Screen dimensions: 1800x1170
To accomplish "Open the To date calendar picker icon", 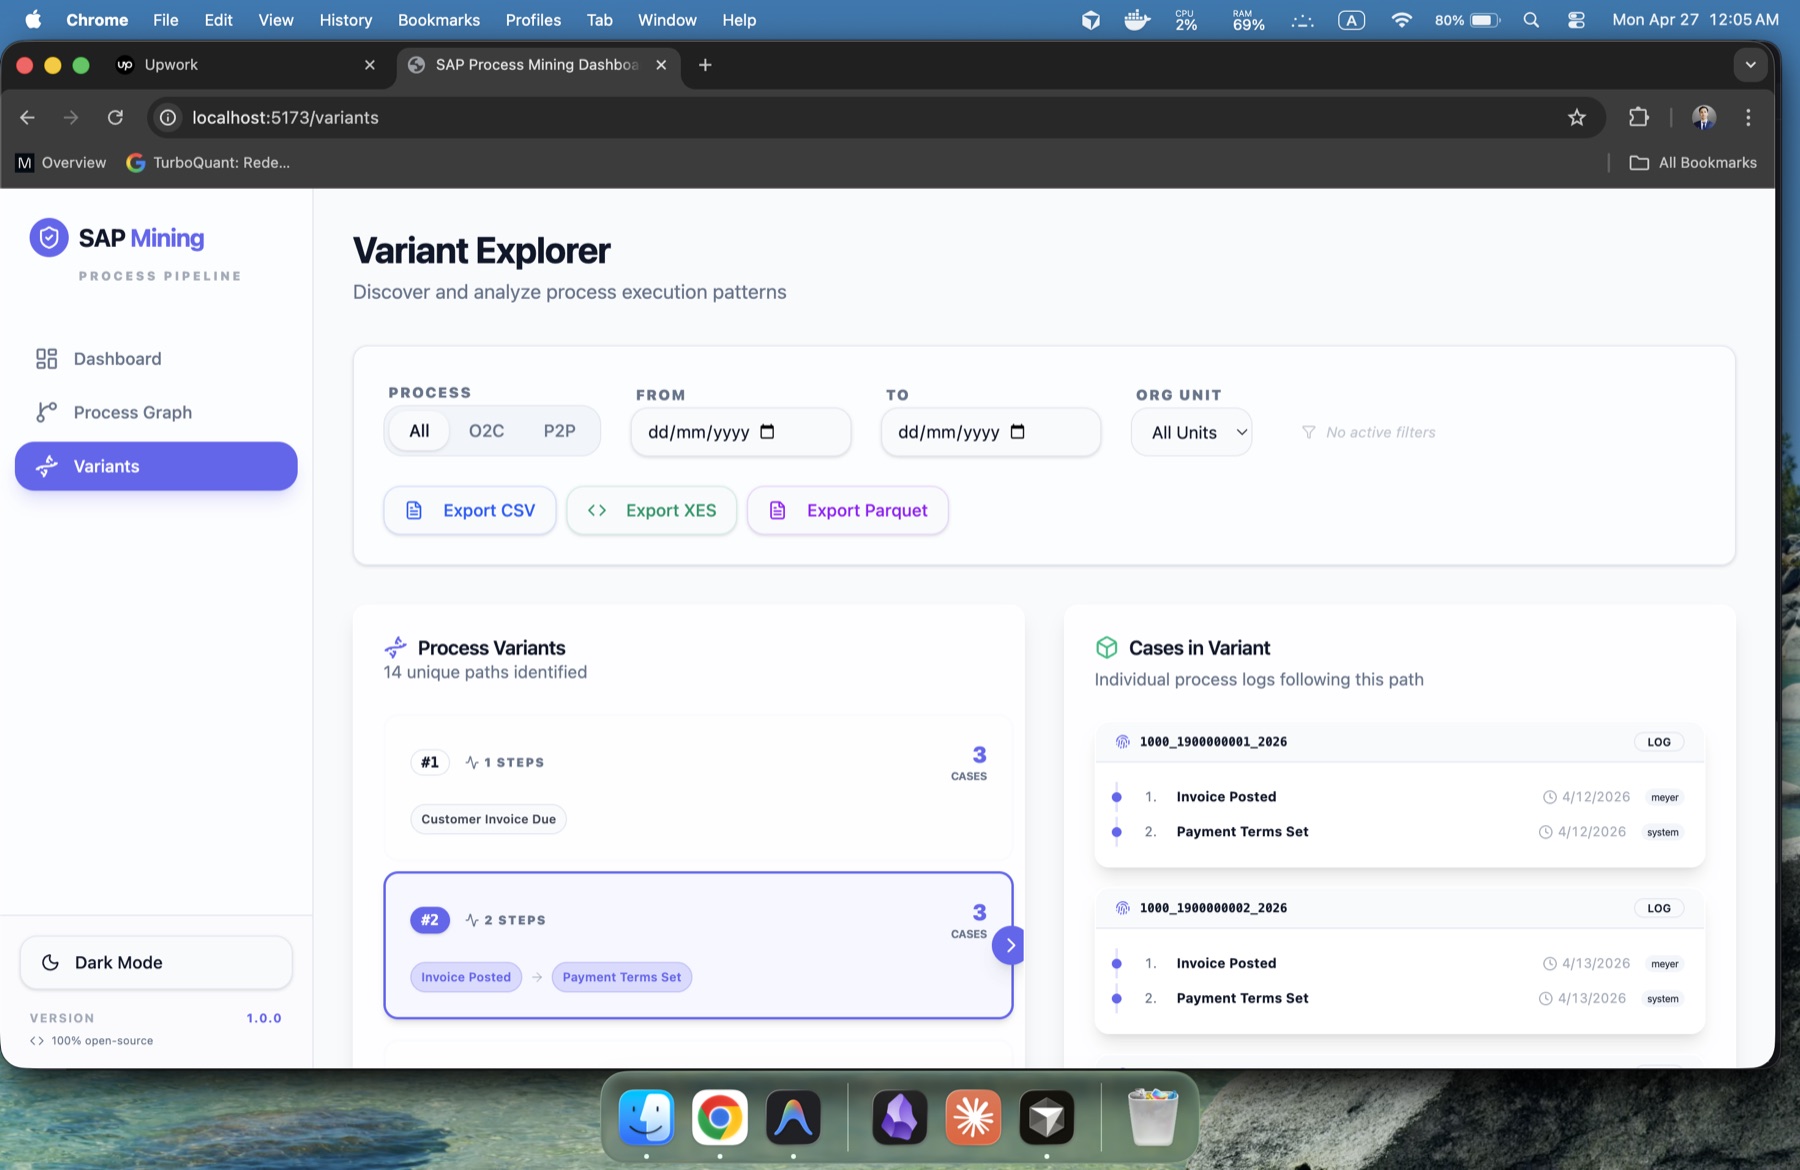I will pyautogui.click(x=1017, y=432).
